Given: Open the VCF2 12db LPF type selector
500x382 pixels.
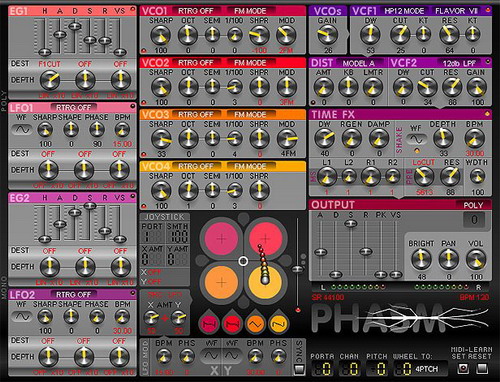Looking at the screenshot, I should coord(459,63).
